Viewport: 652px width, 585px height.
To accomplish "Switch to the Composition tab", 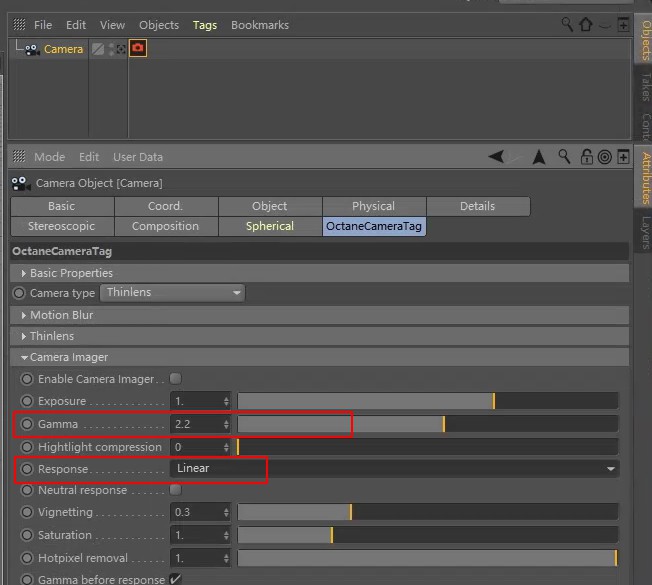I will tap(166, 226).
